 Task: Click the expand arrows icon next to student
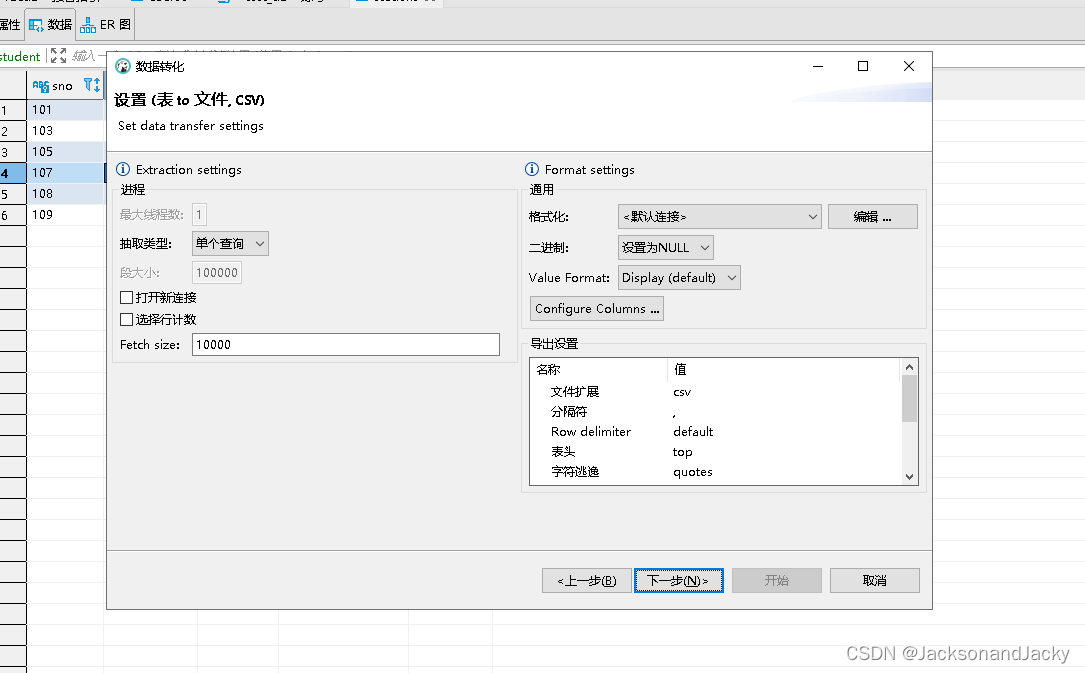coord(59,55)
